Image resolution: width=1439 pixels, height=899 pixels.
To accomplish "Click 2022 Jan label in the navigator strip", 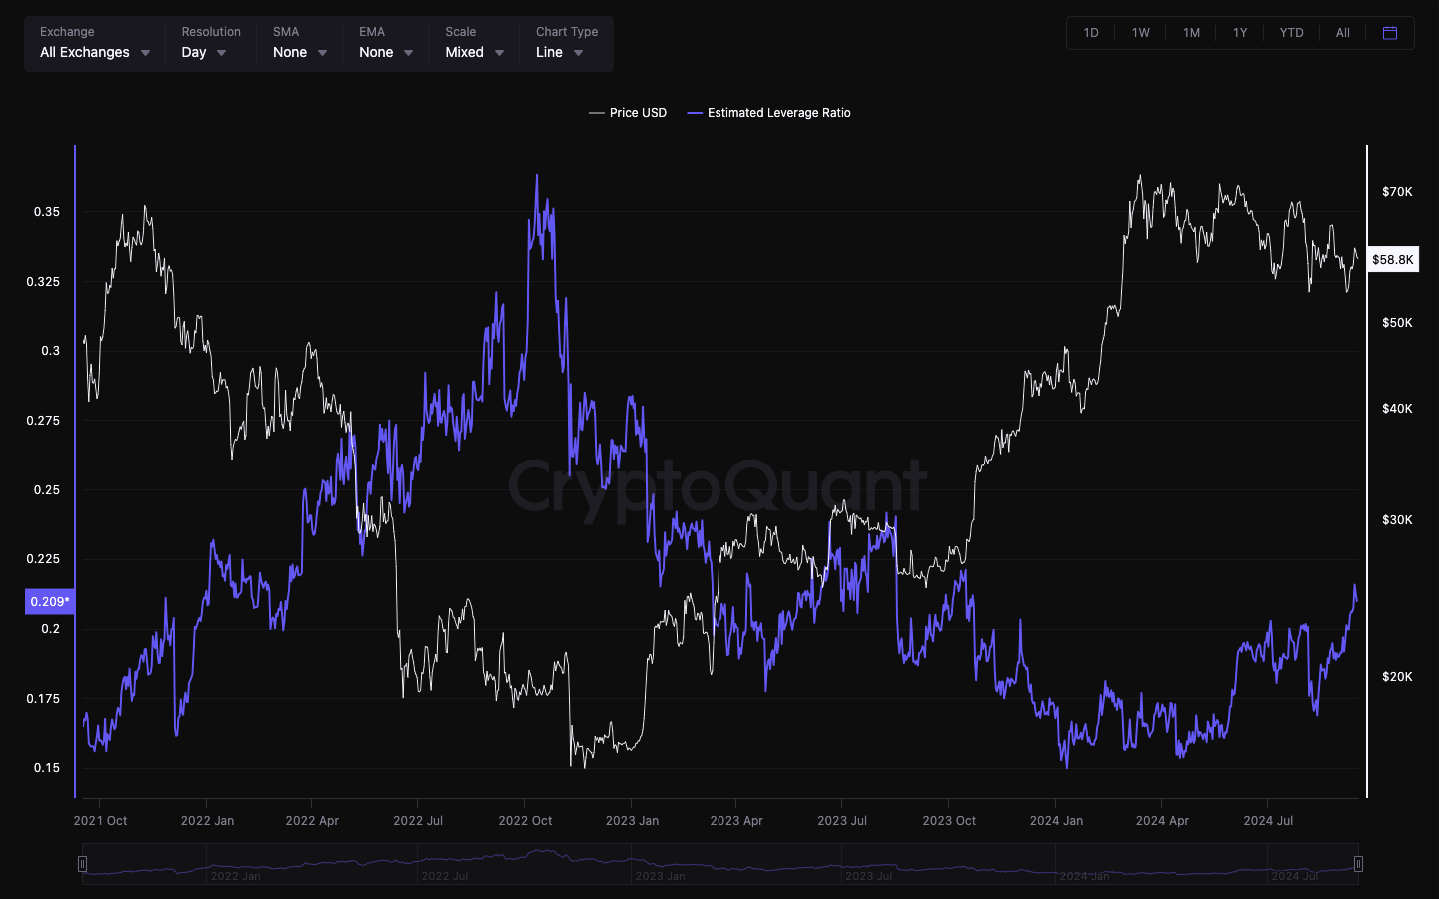I will pyautogui.click(x=236, y=876).
